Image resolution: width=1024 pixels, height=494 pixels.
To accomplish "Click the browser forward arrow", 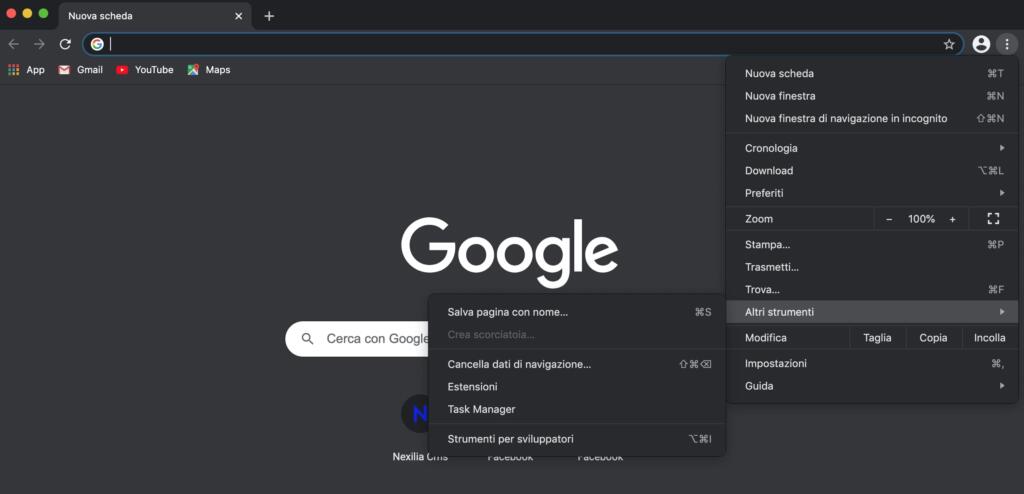I will coord(39,44).
